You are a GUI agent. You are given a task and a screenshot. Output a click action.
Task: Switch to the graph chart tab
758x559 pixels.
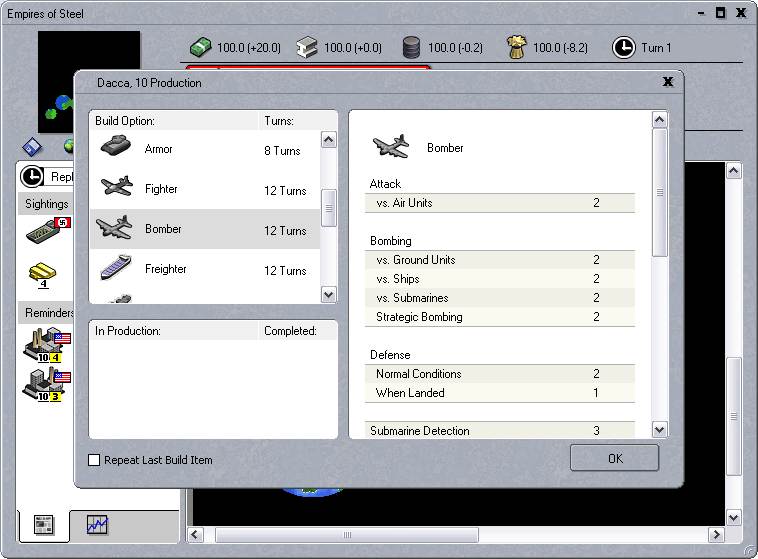pyautogui.click(x=97, y=524)
